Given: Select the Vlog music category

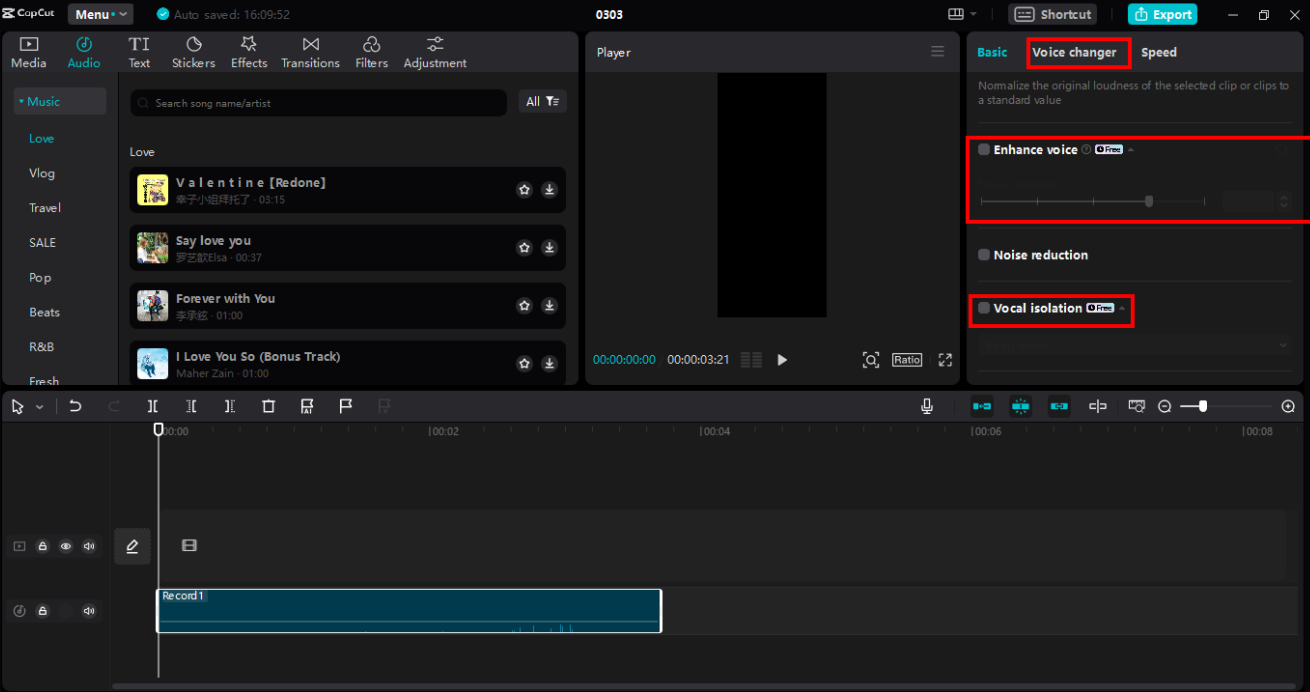Looking at the screenshot, I should (x=42, y=173).
